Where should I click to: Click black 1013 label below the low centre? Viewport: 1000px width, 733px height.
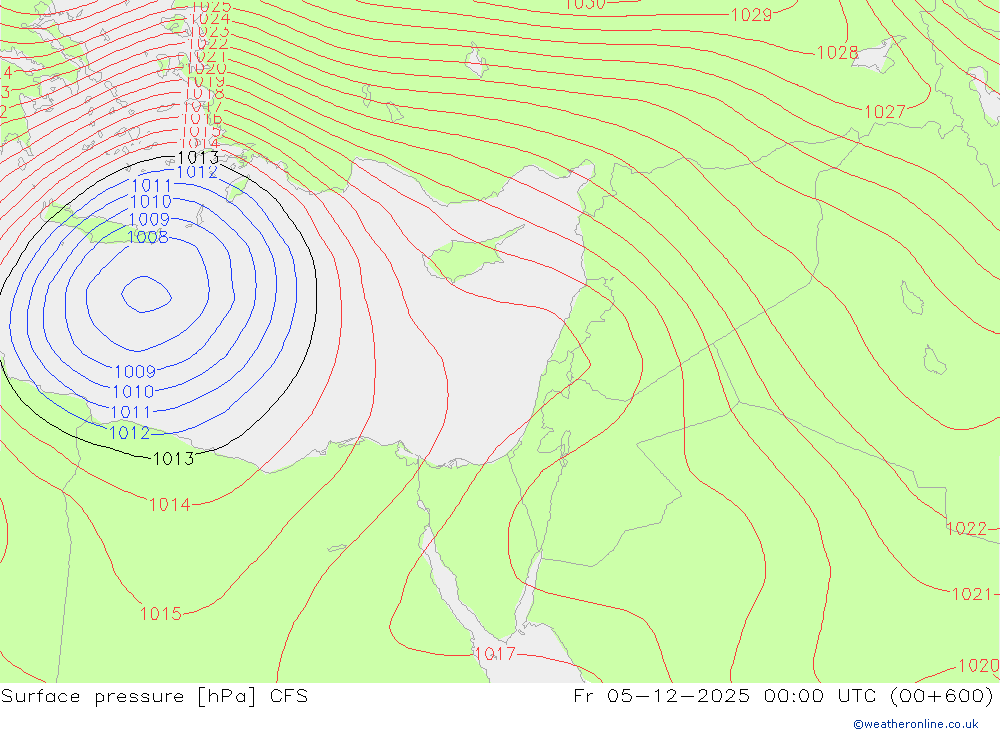pyautogui.click(x=173, y=459)
